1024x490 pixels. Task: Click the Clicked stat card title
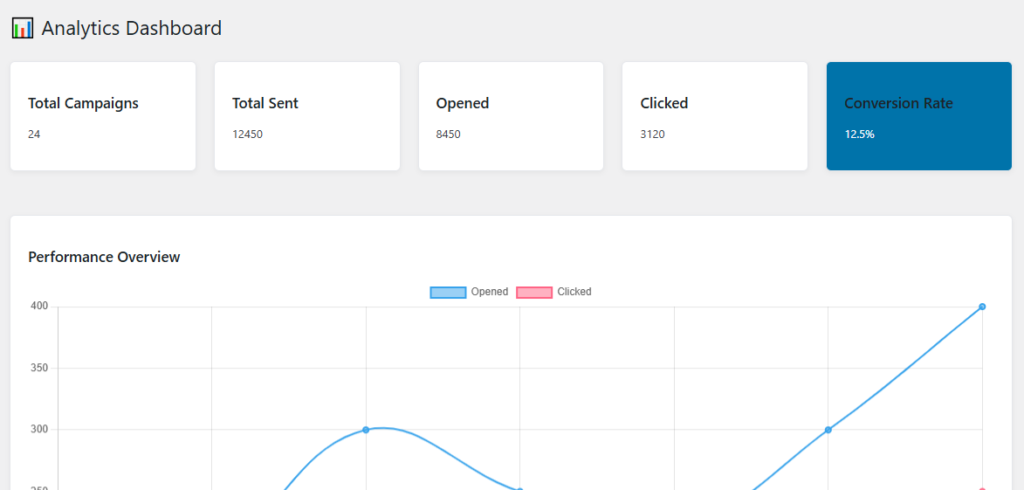point(664,103)
